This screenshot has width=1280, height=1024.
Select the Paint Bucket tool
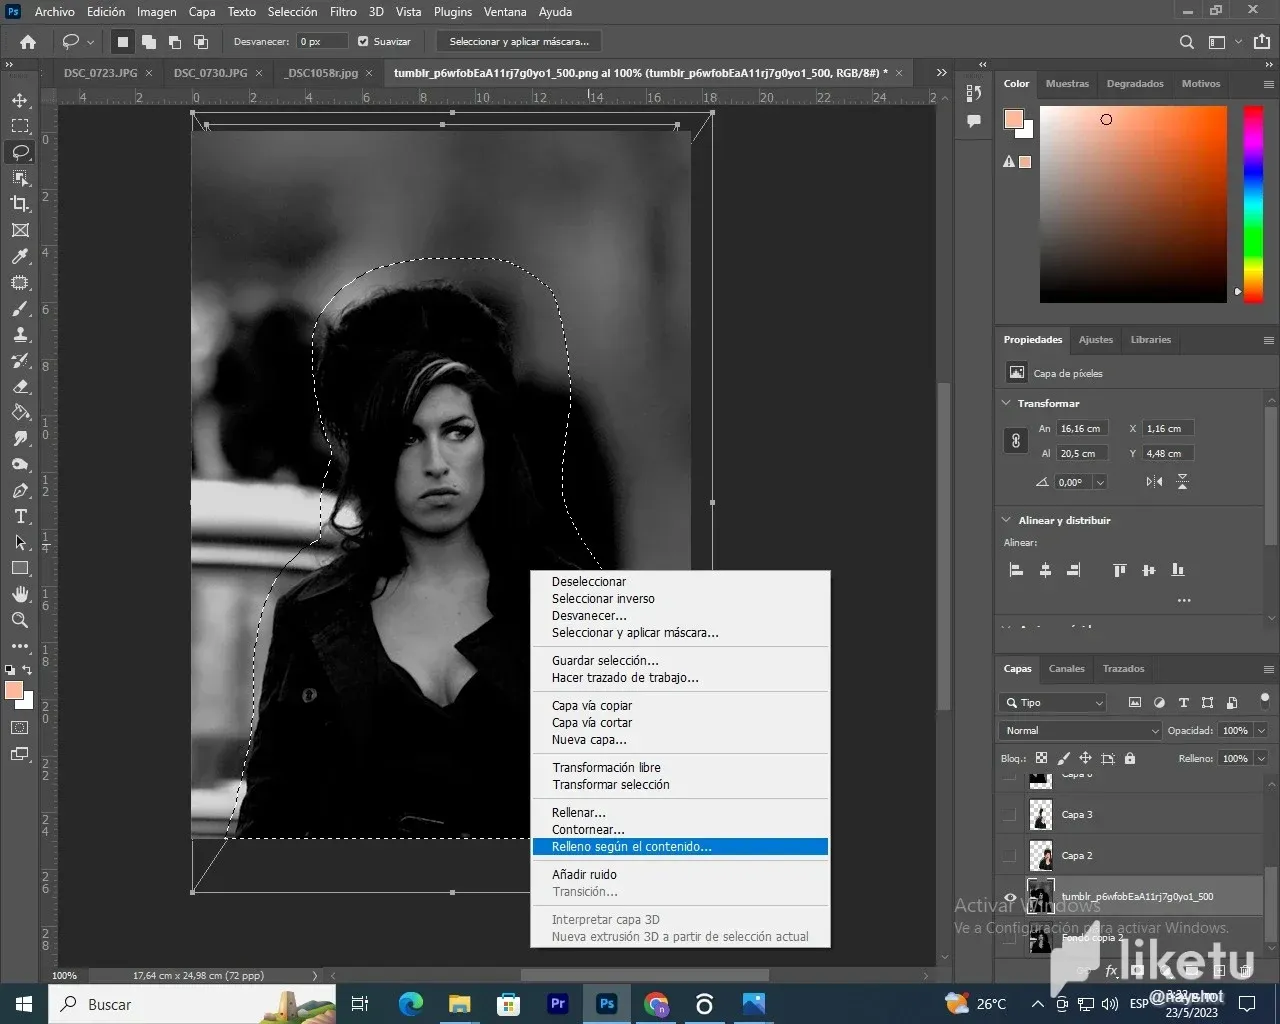coord(20,413)
